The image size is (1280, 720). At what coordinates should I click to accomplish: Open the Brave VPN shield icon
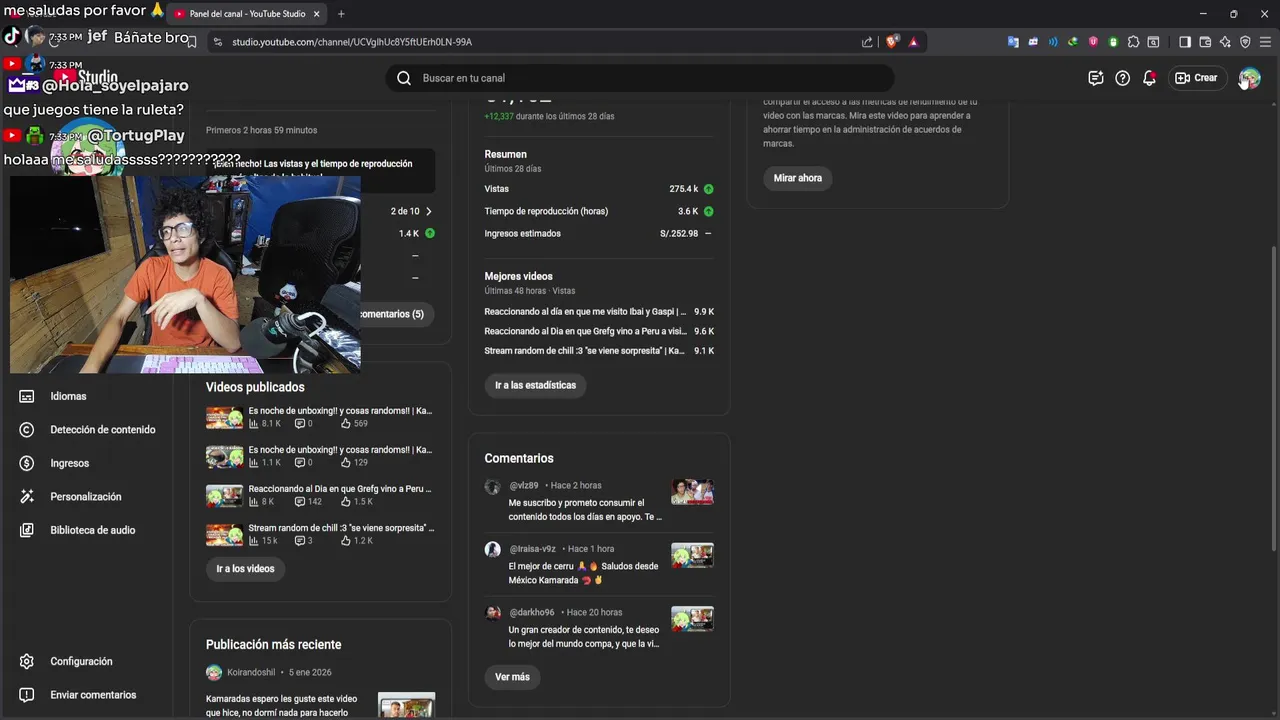pyautogui.click(x=1245, y=42)
